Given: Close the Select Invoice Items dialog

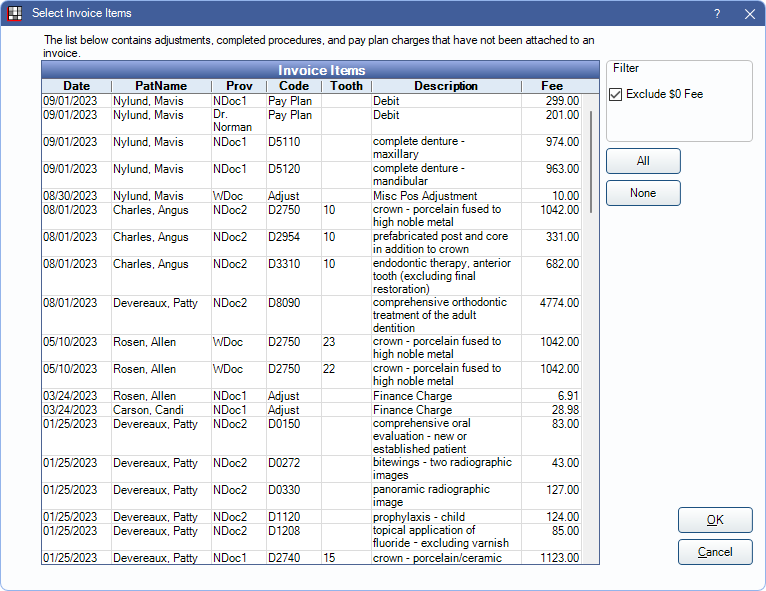Looking at the screenshot, I should point(749,13).
